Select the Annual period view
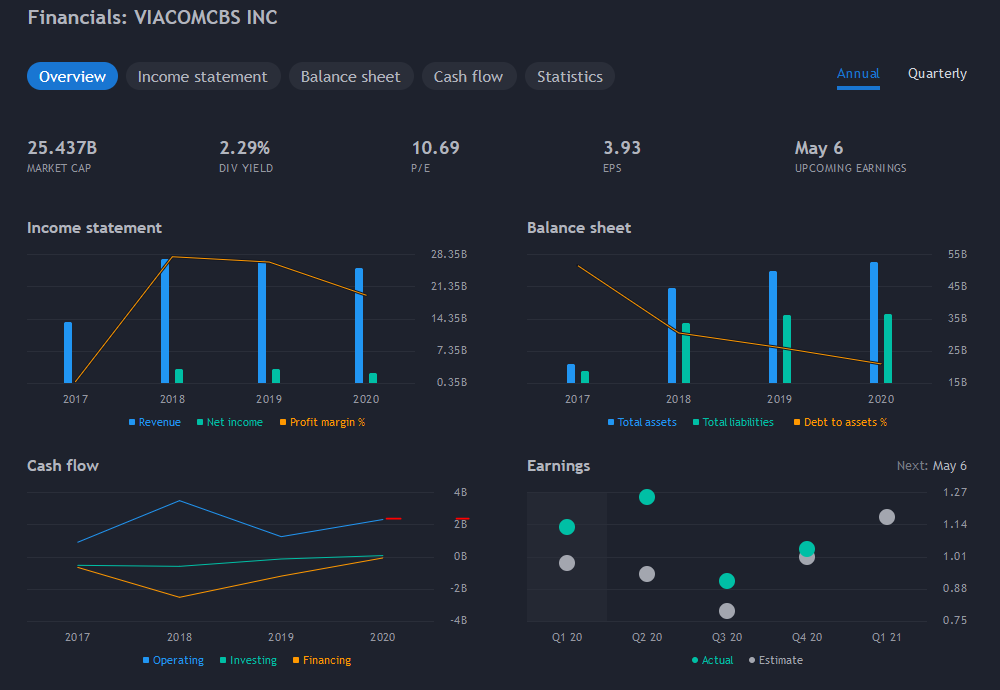The image size is (1000, 690). coord(858,74)
